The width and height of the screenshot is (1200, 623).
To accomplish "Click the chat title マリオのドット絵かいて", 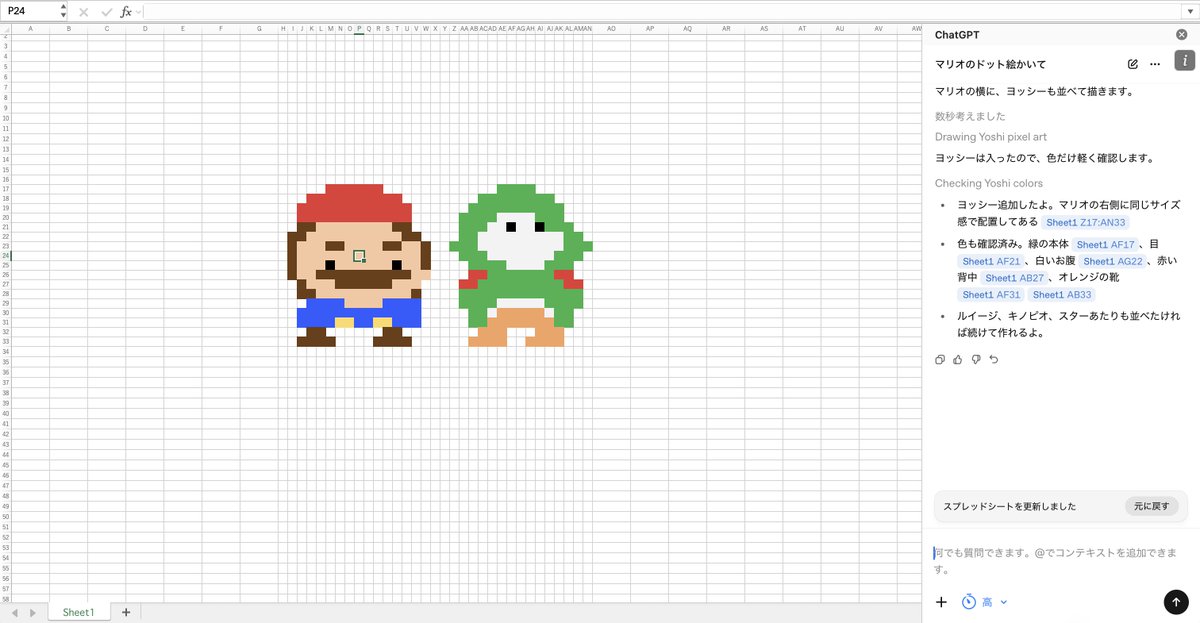I will 990,64.
